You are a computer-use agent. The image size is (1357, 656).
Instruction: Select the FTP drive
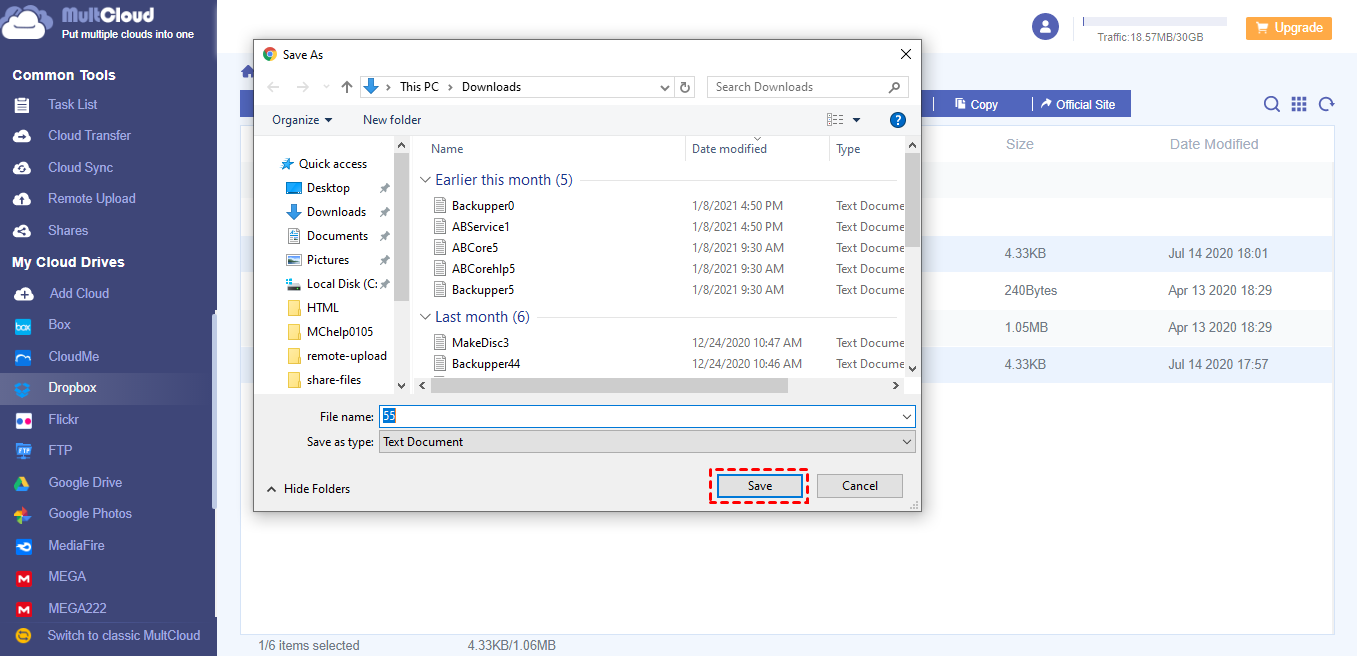(x=60, y=450)
